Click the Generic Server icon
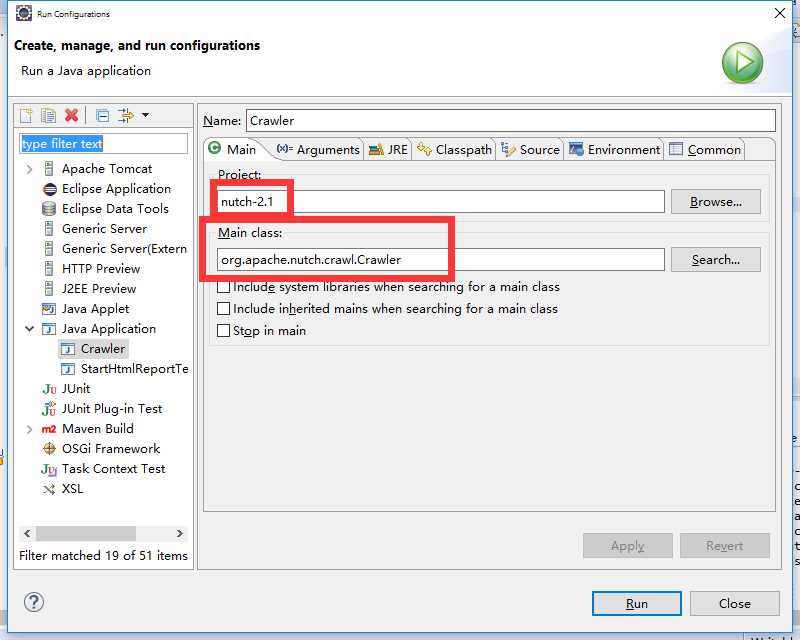 49,229
